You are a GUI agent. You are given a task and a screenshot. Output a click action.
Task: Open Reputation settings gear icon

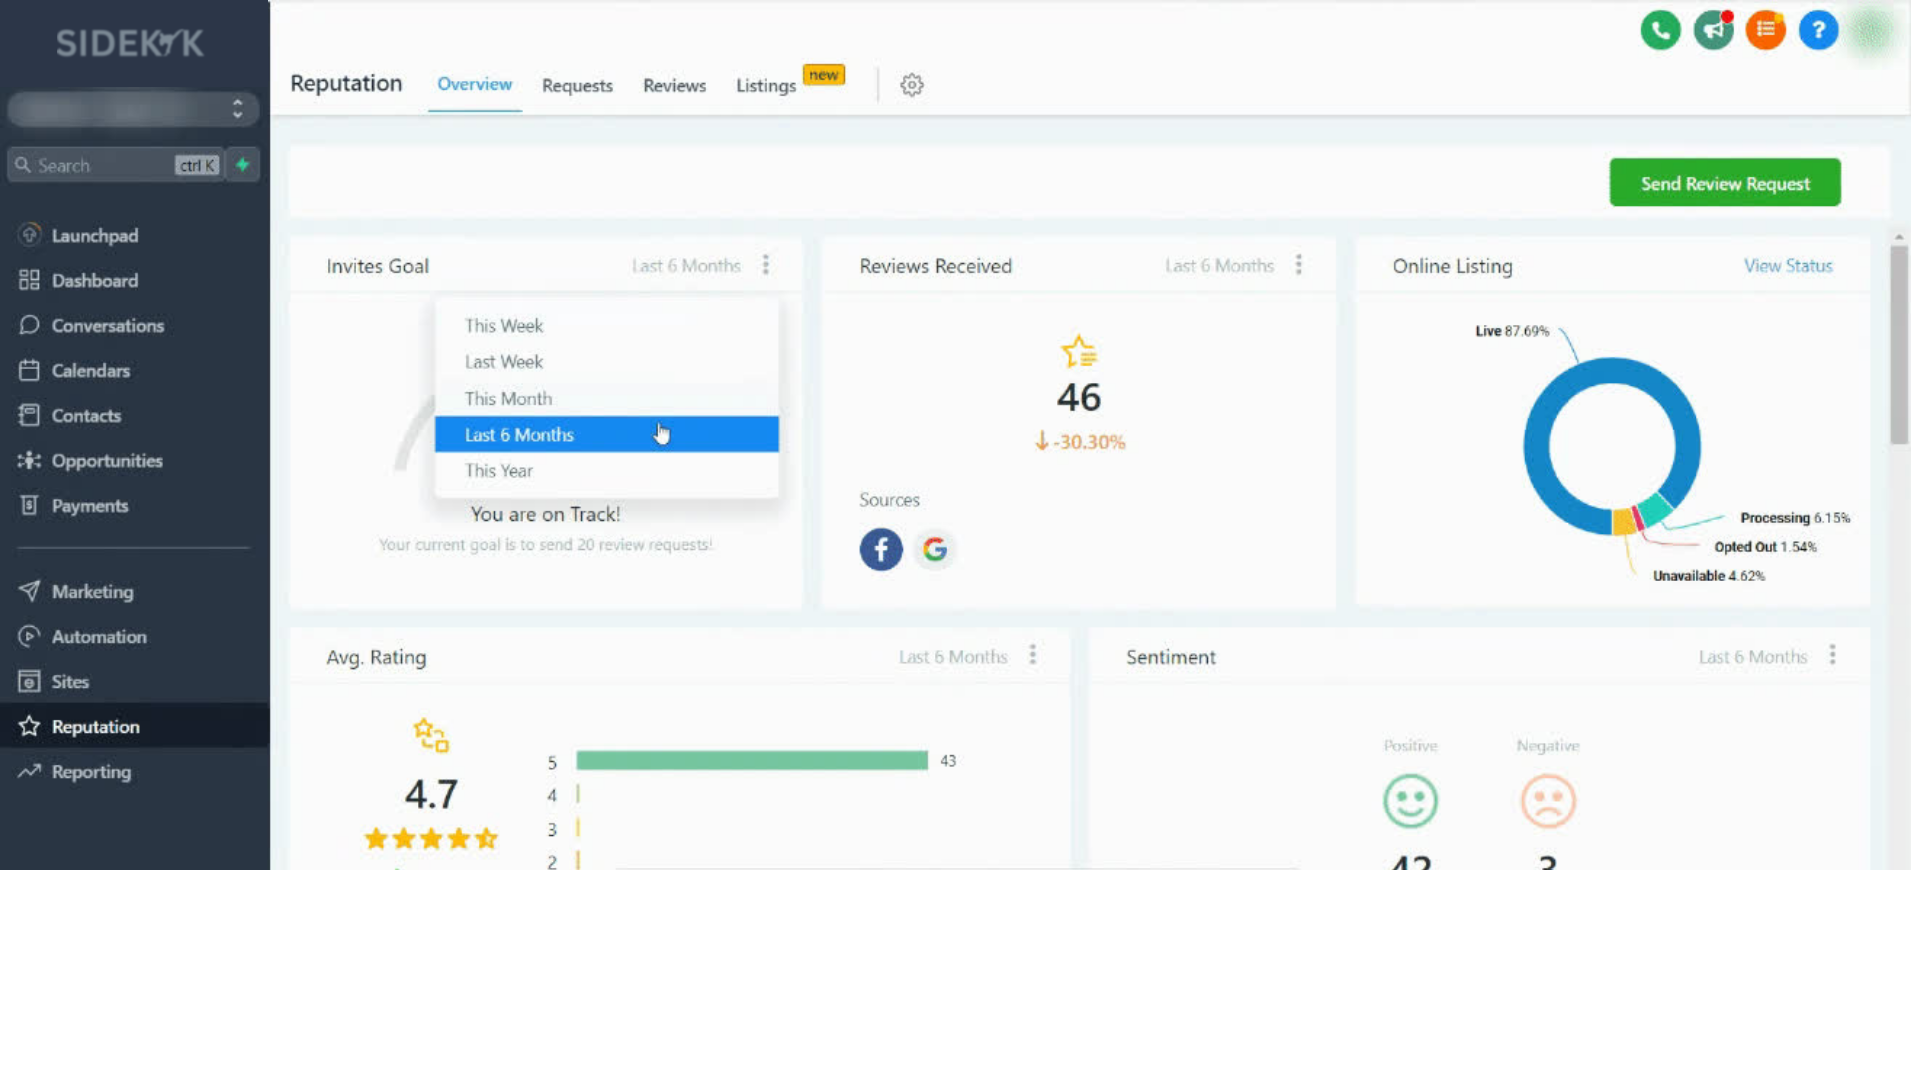pos(911,85)
